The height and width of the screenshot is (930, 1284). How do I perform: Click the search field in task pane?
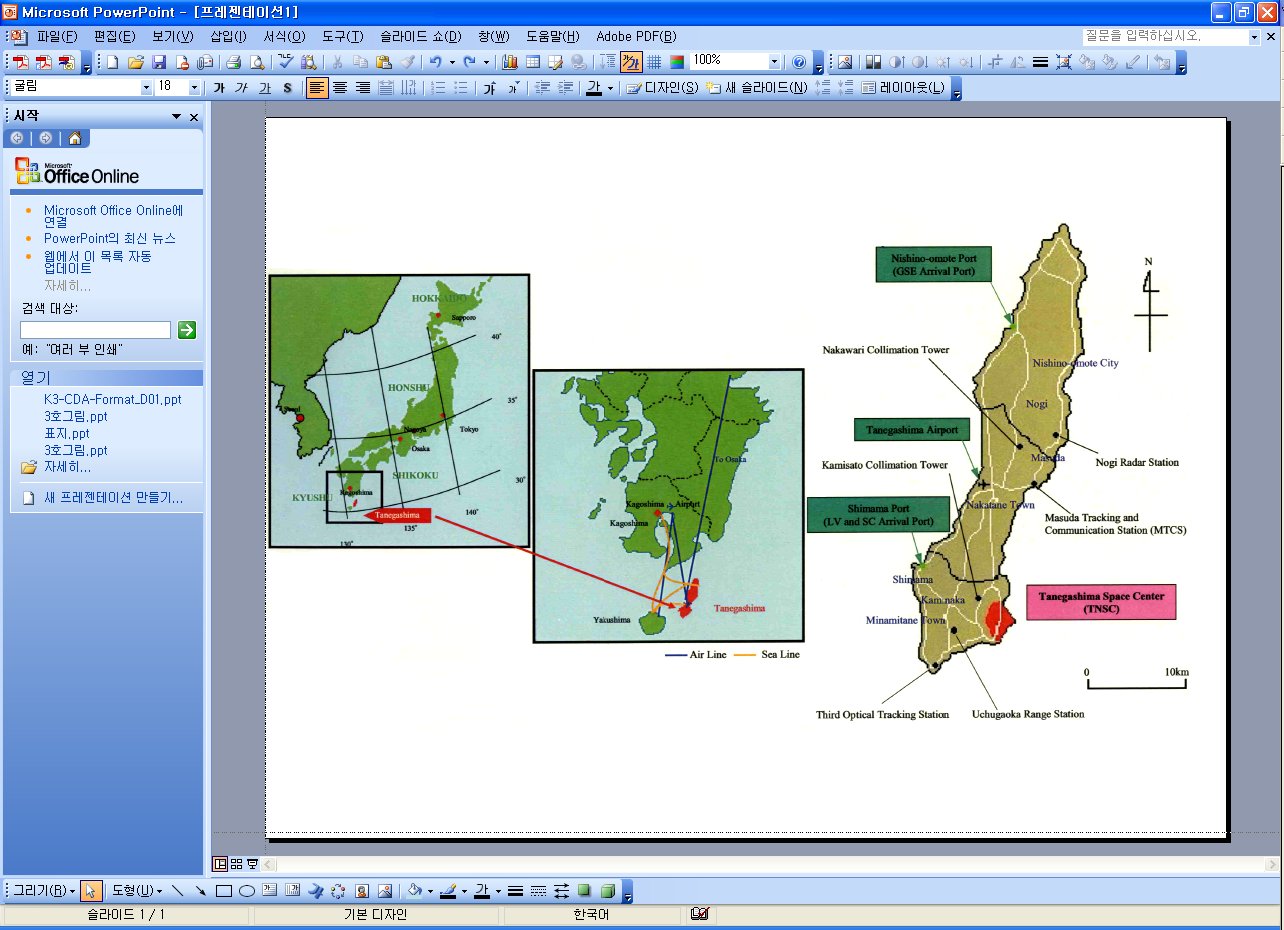96,330
